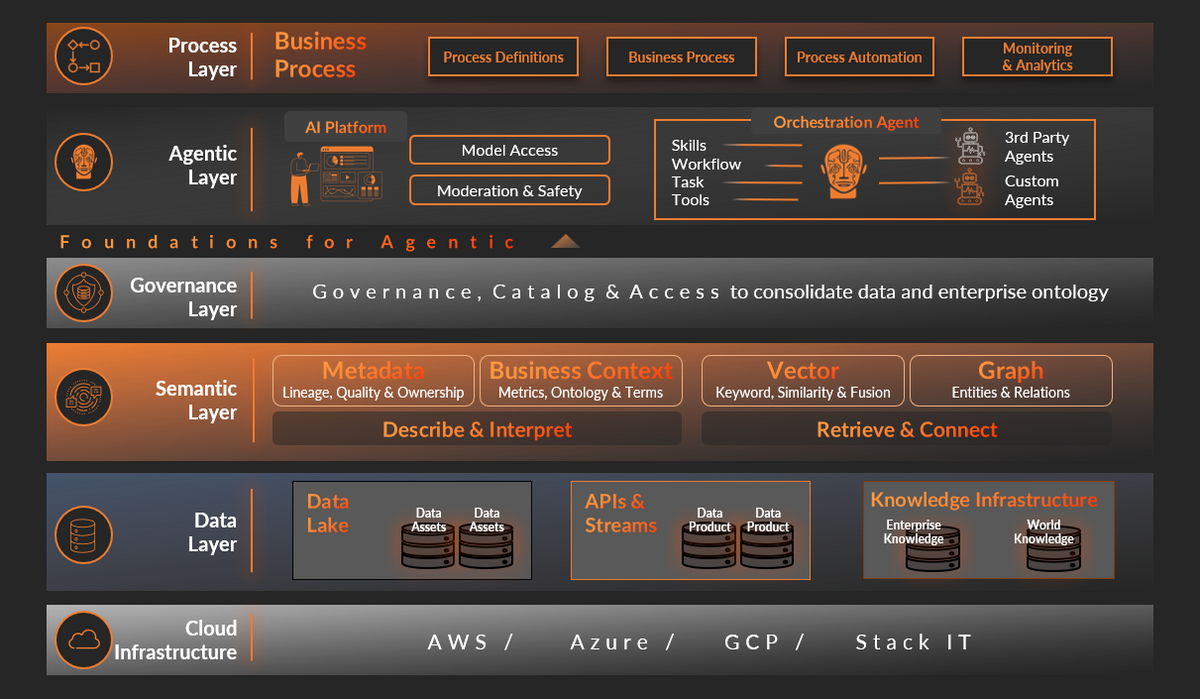Select the Monitoring & Analytics box

pos(1037,57)
